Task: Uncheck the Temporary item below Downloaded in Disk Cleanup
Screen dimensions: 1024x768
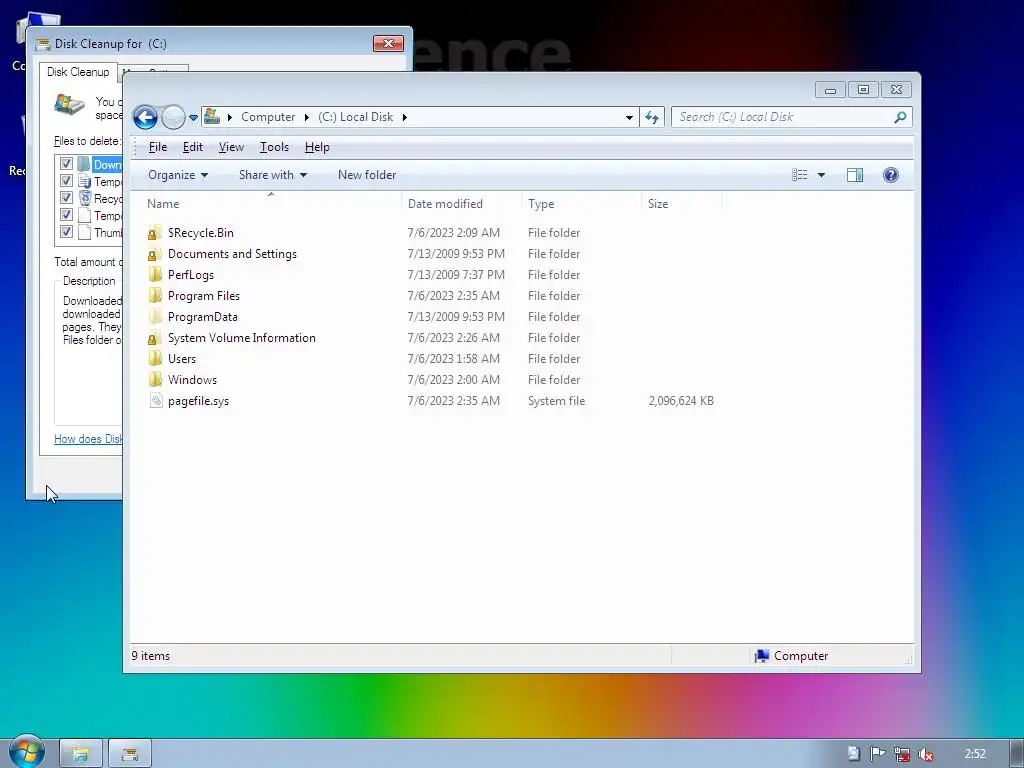Action: pyautogui.click(x=66, y=180)
